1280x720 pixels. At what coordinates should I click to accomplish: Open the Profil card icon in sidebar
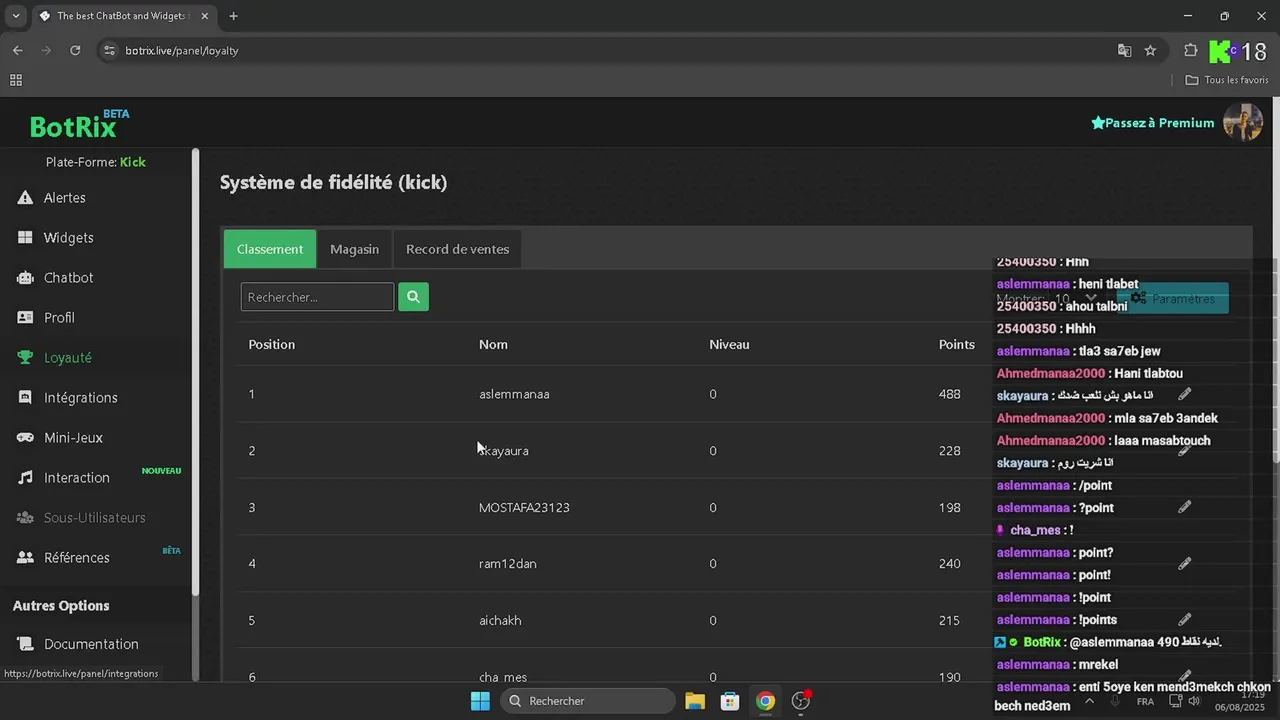coord(25,318)
